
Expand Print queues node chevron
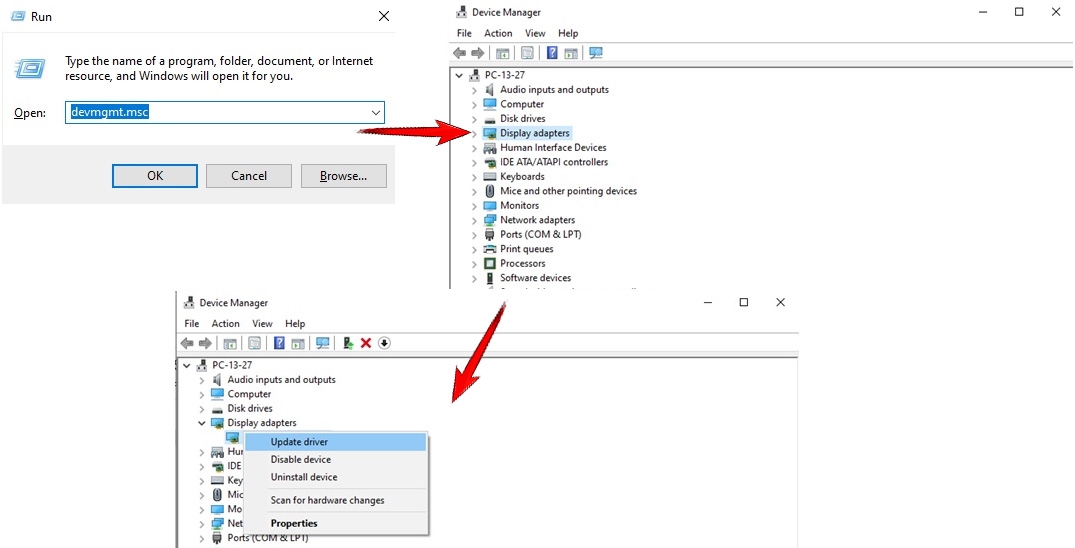click(x=474, y=249)
